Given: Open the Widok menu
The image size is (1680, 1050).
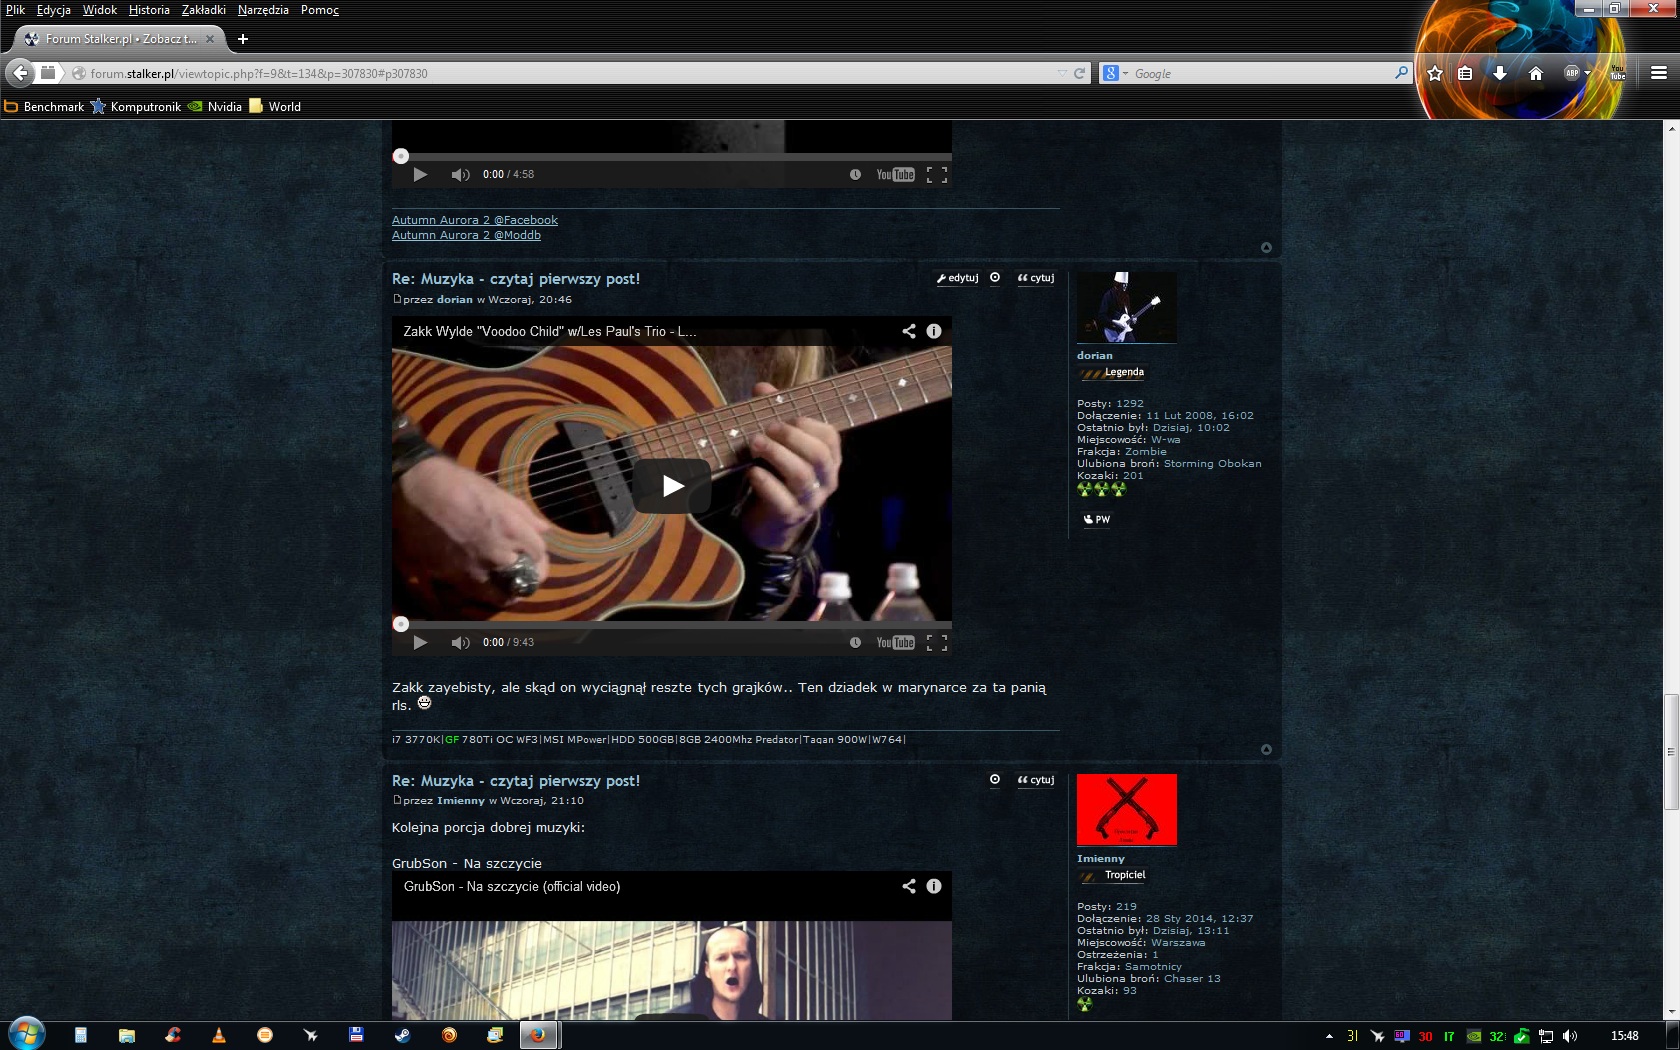Looking at the screenshot, I should [x=100, y=10].
